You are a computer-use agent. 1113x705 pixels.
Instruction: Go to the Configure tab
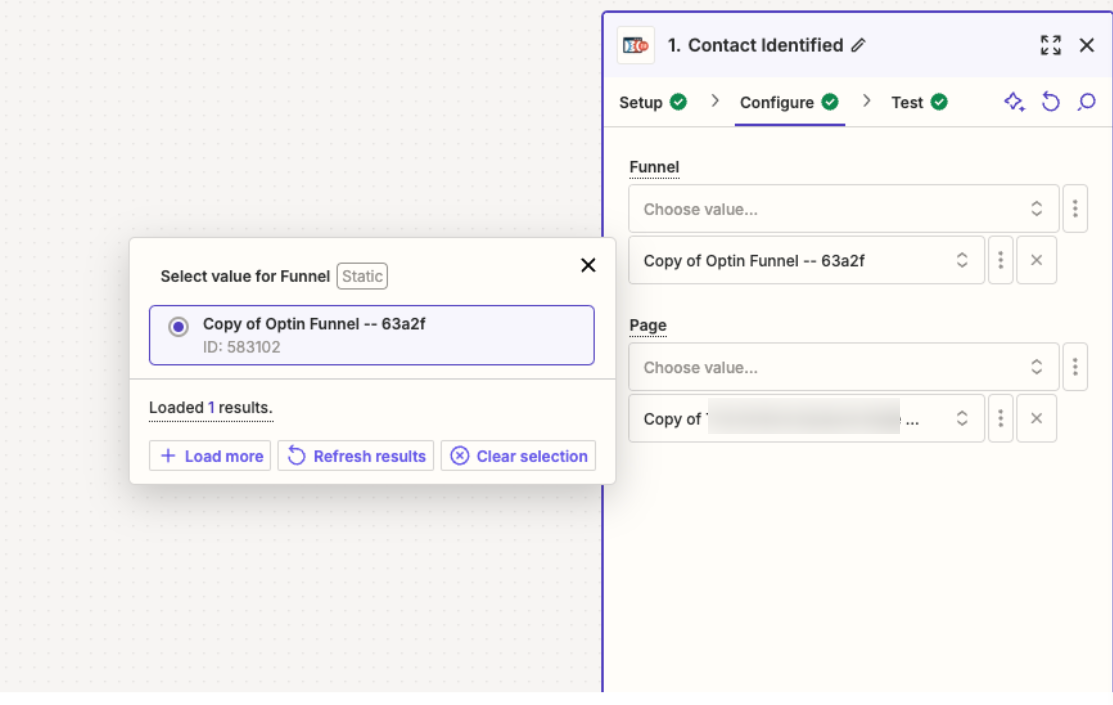(x=788, y=102)
